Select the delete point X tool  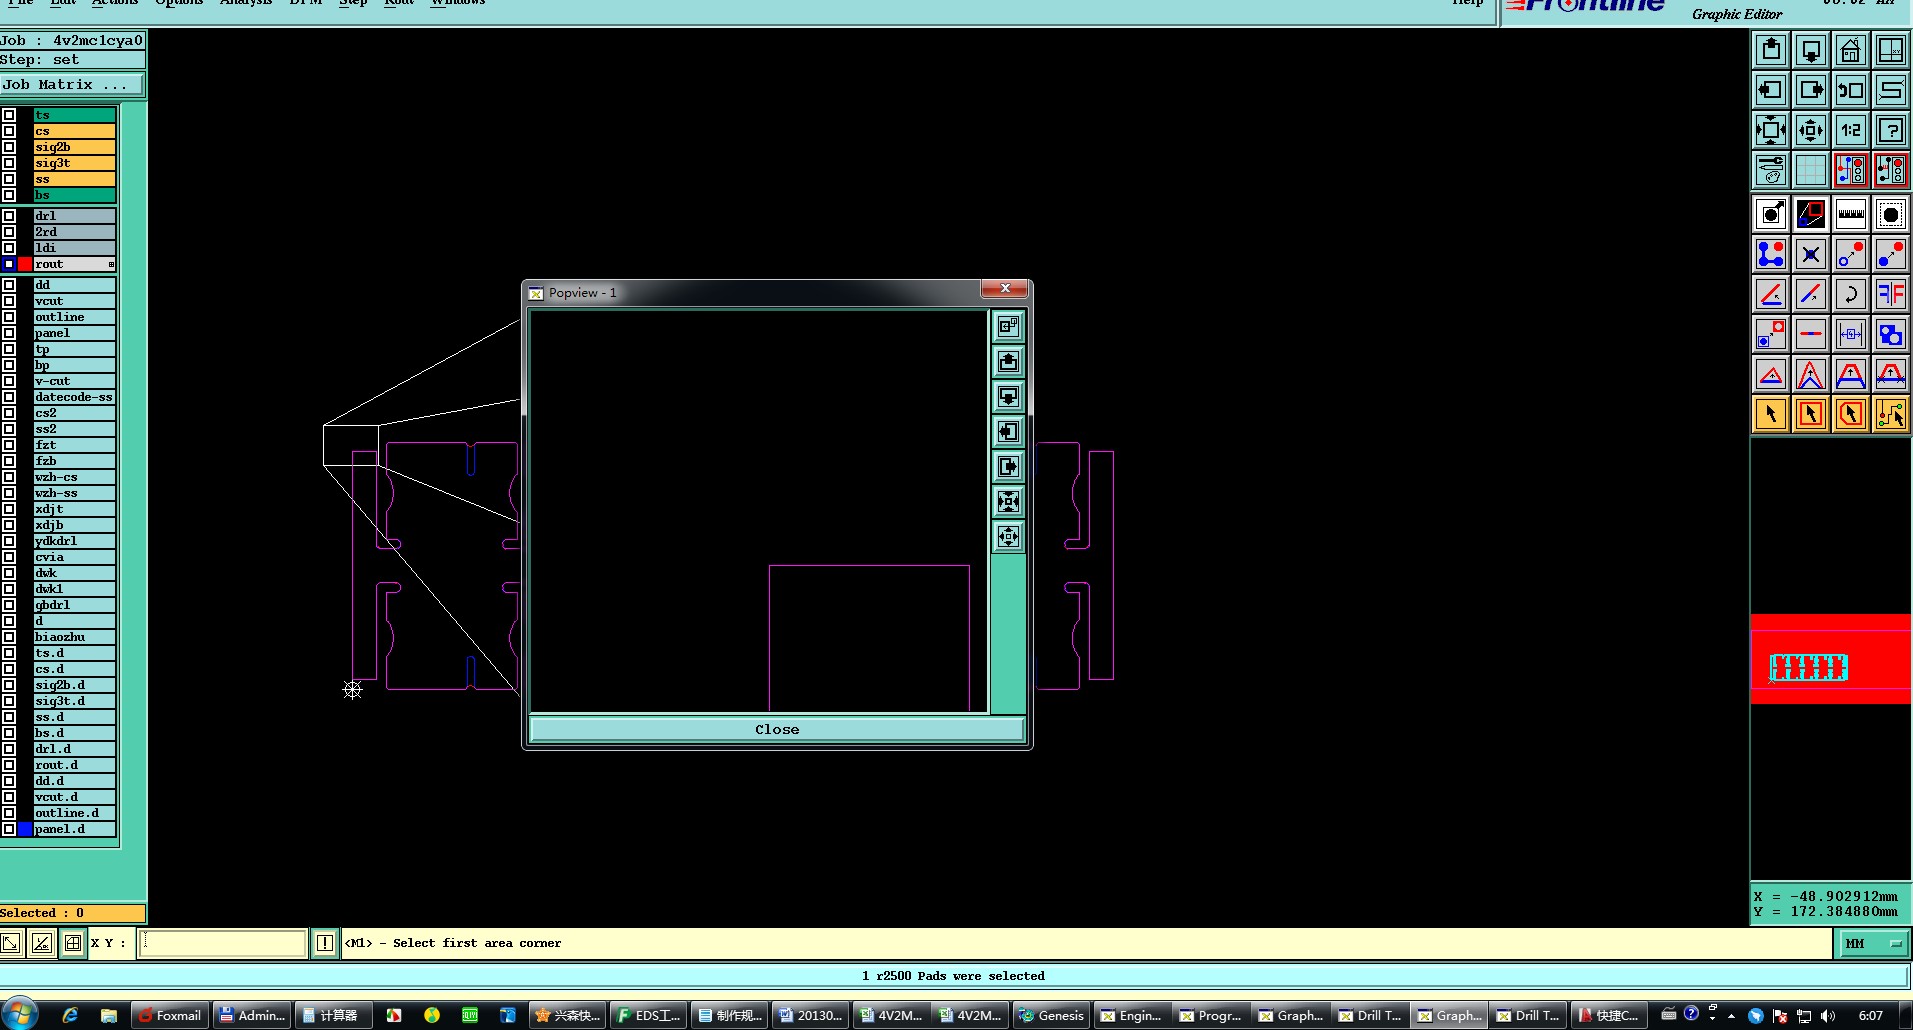1811,254
